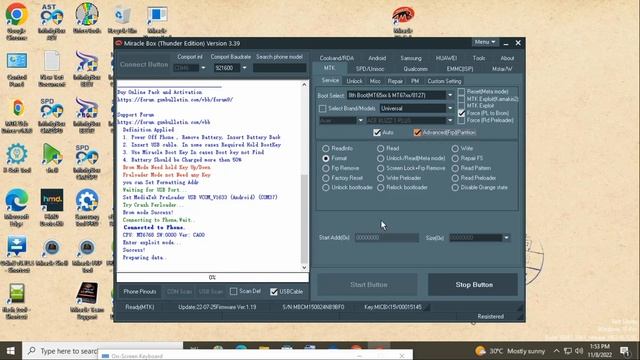Open the Recycle Bin desktop icon
The image size is (640, 360).
click(x=122, y=20)
